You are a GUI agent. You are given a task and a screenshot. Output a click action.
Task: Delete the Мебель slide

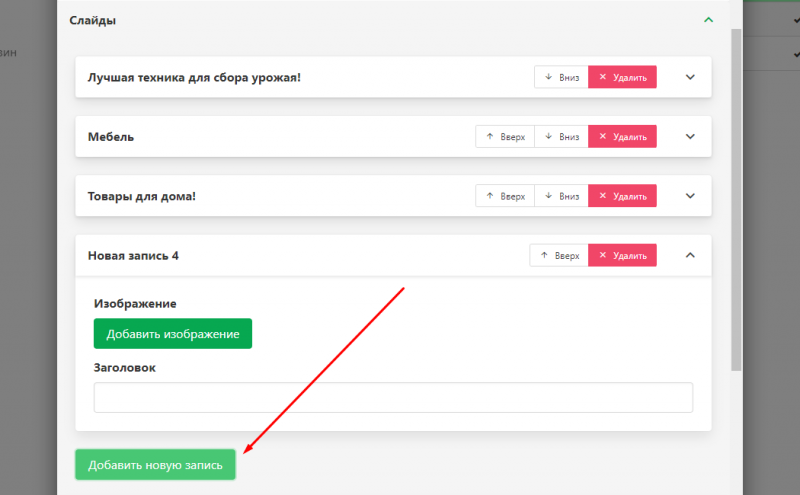pos(622,137)
